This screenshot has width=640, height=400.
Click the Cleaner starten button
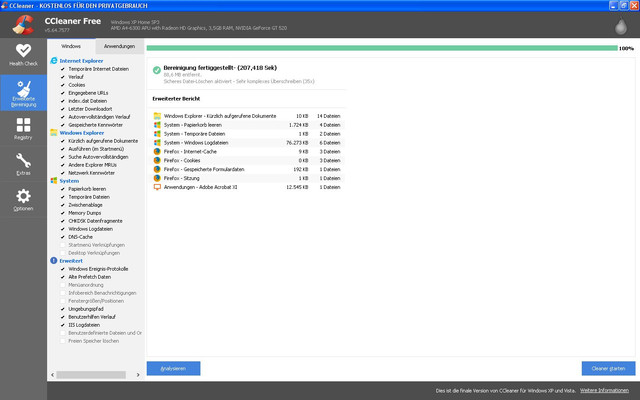(x=608, y=368)
